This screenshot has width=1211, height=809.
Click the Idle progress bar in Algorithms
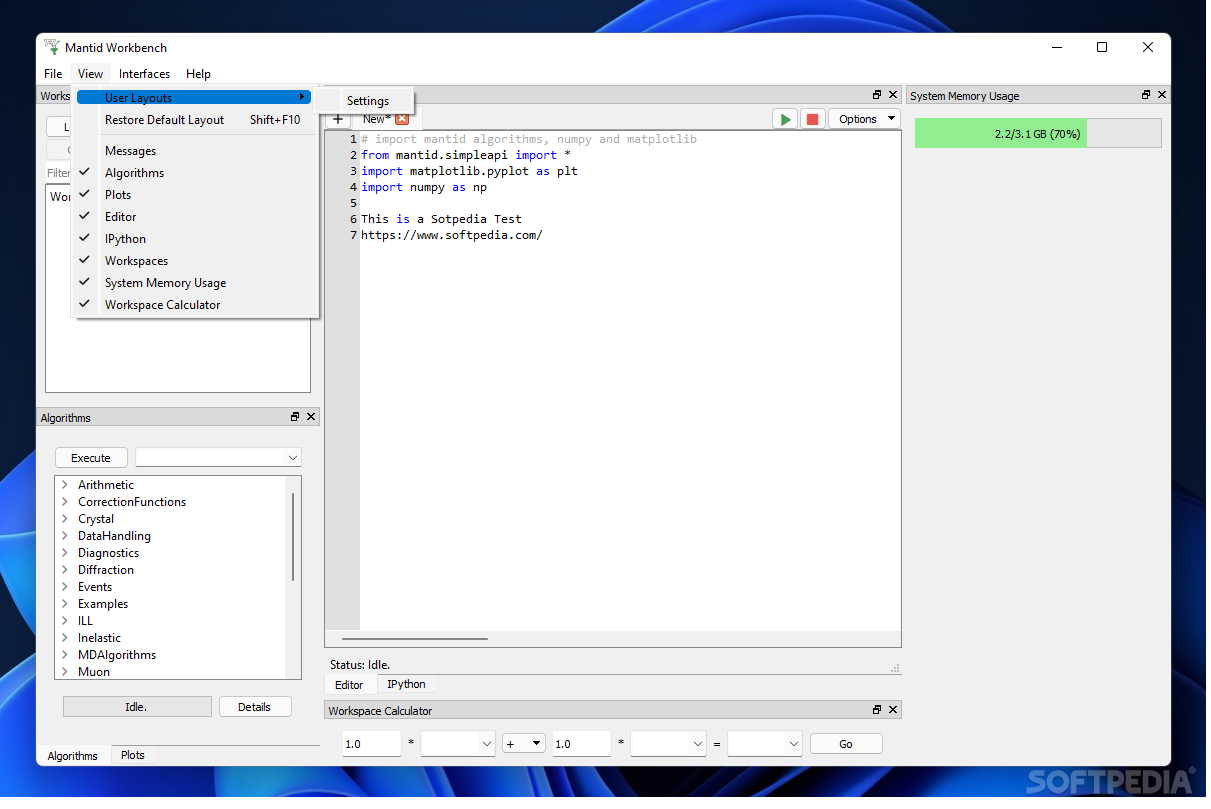tap(137, 707)
